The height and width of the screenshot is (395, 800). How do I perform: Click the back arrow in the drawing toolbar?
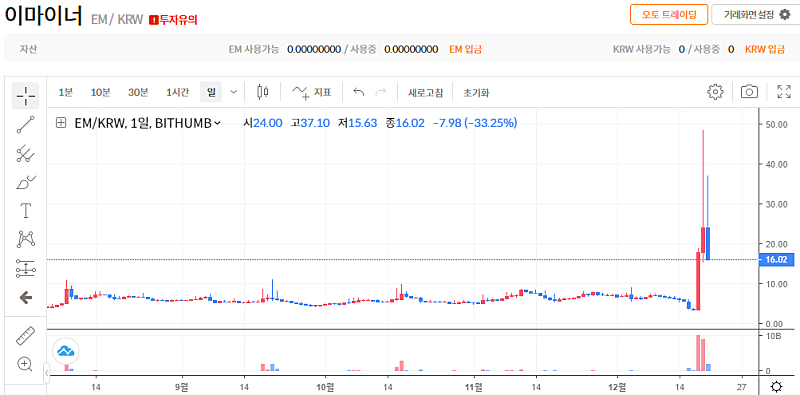coord(26,298)
